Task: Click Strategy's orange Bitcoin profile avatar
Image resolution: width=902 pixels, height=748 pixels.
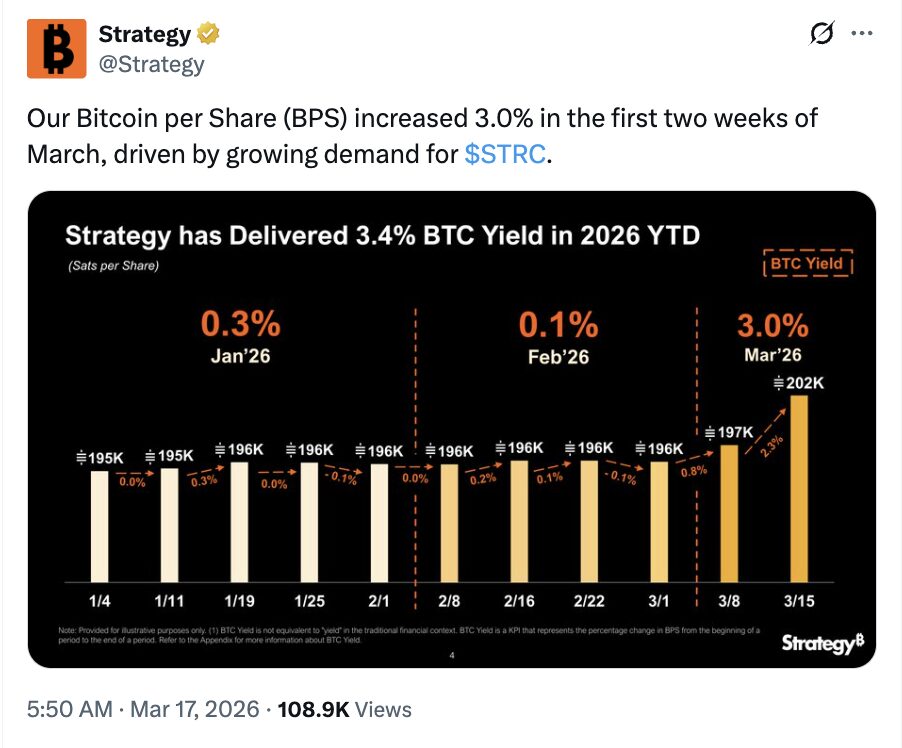Action: tap(55, 47)
